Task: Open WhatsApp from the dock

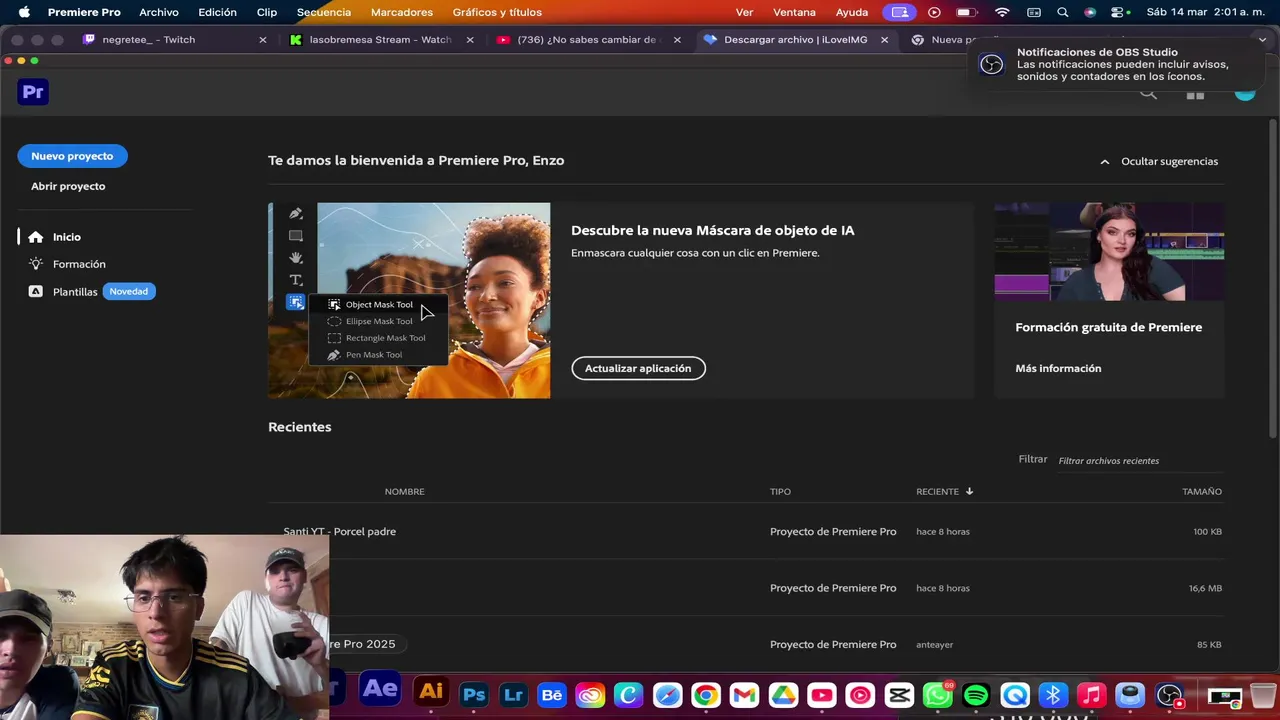Action: (938, 694)
